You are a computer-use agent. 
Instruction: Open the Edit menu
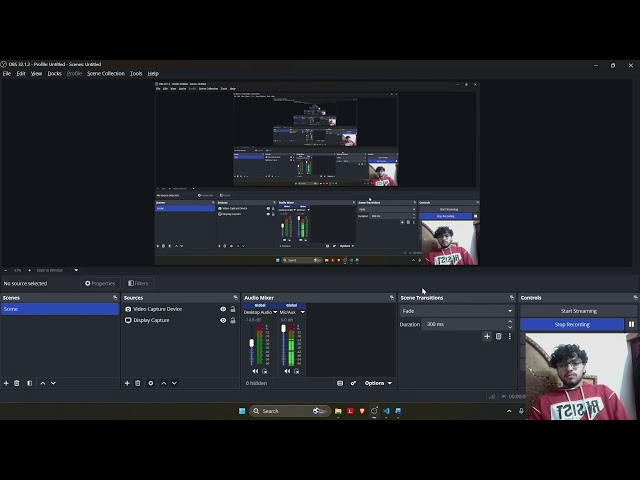click(x=21, y=73)
